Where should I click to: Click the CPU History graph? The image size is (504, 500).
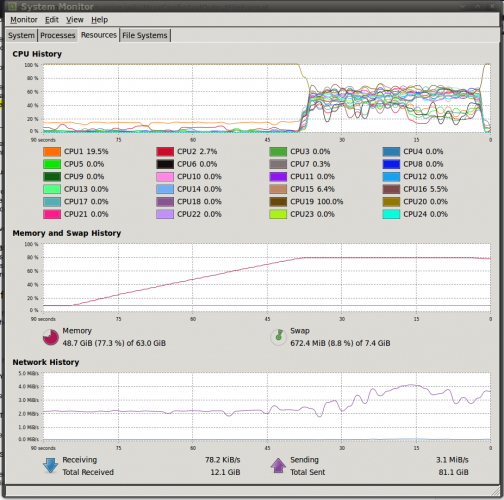click(x=267, y=98)
